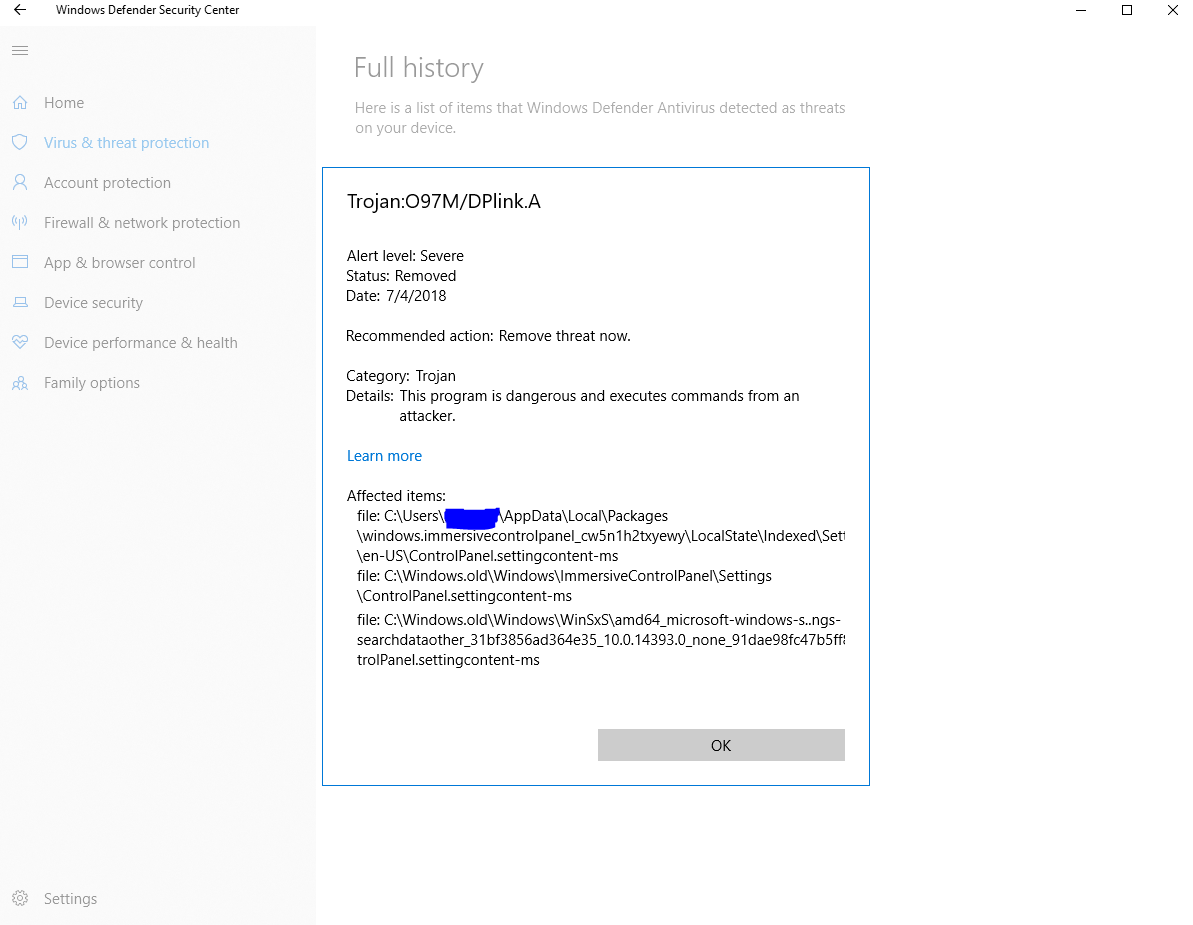
Task: Click the Category: Trojan text
Action: pyautogui.click(x=401, y=376)
